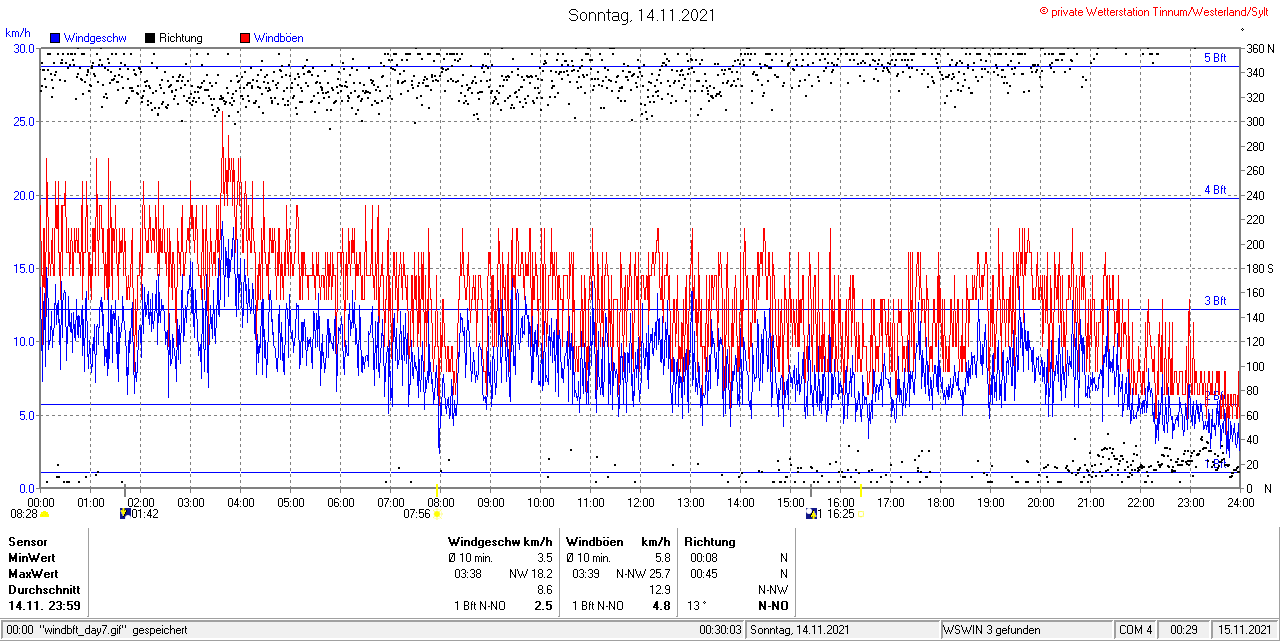
Task: Click the 'km/h' axis unit label
Action: (19, 33)
